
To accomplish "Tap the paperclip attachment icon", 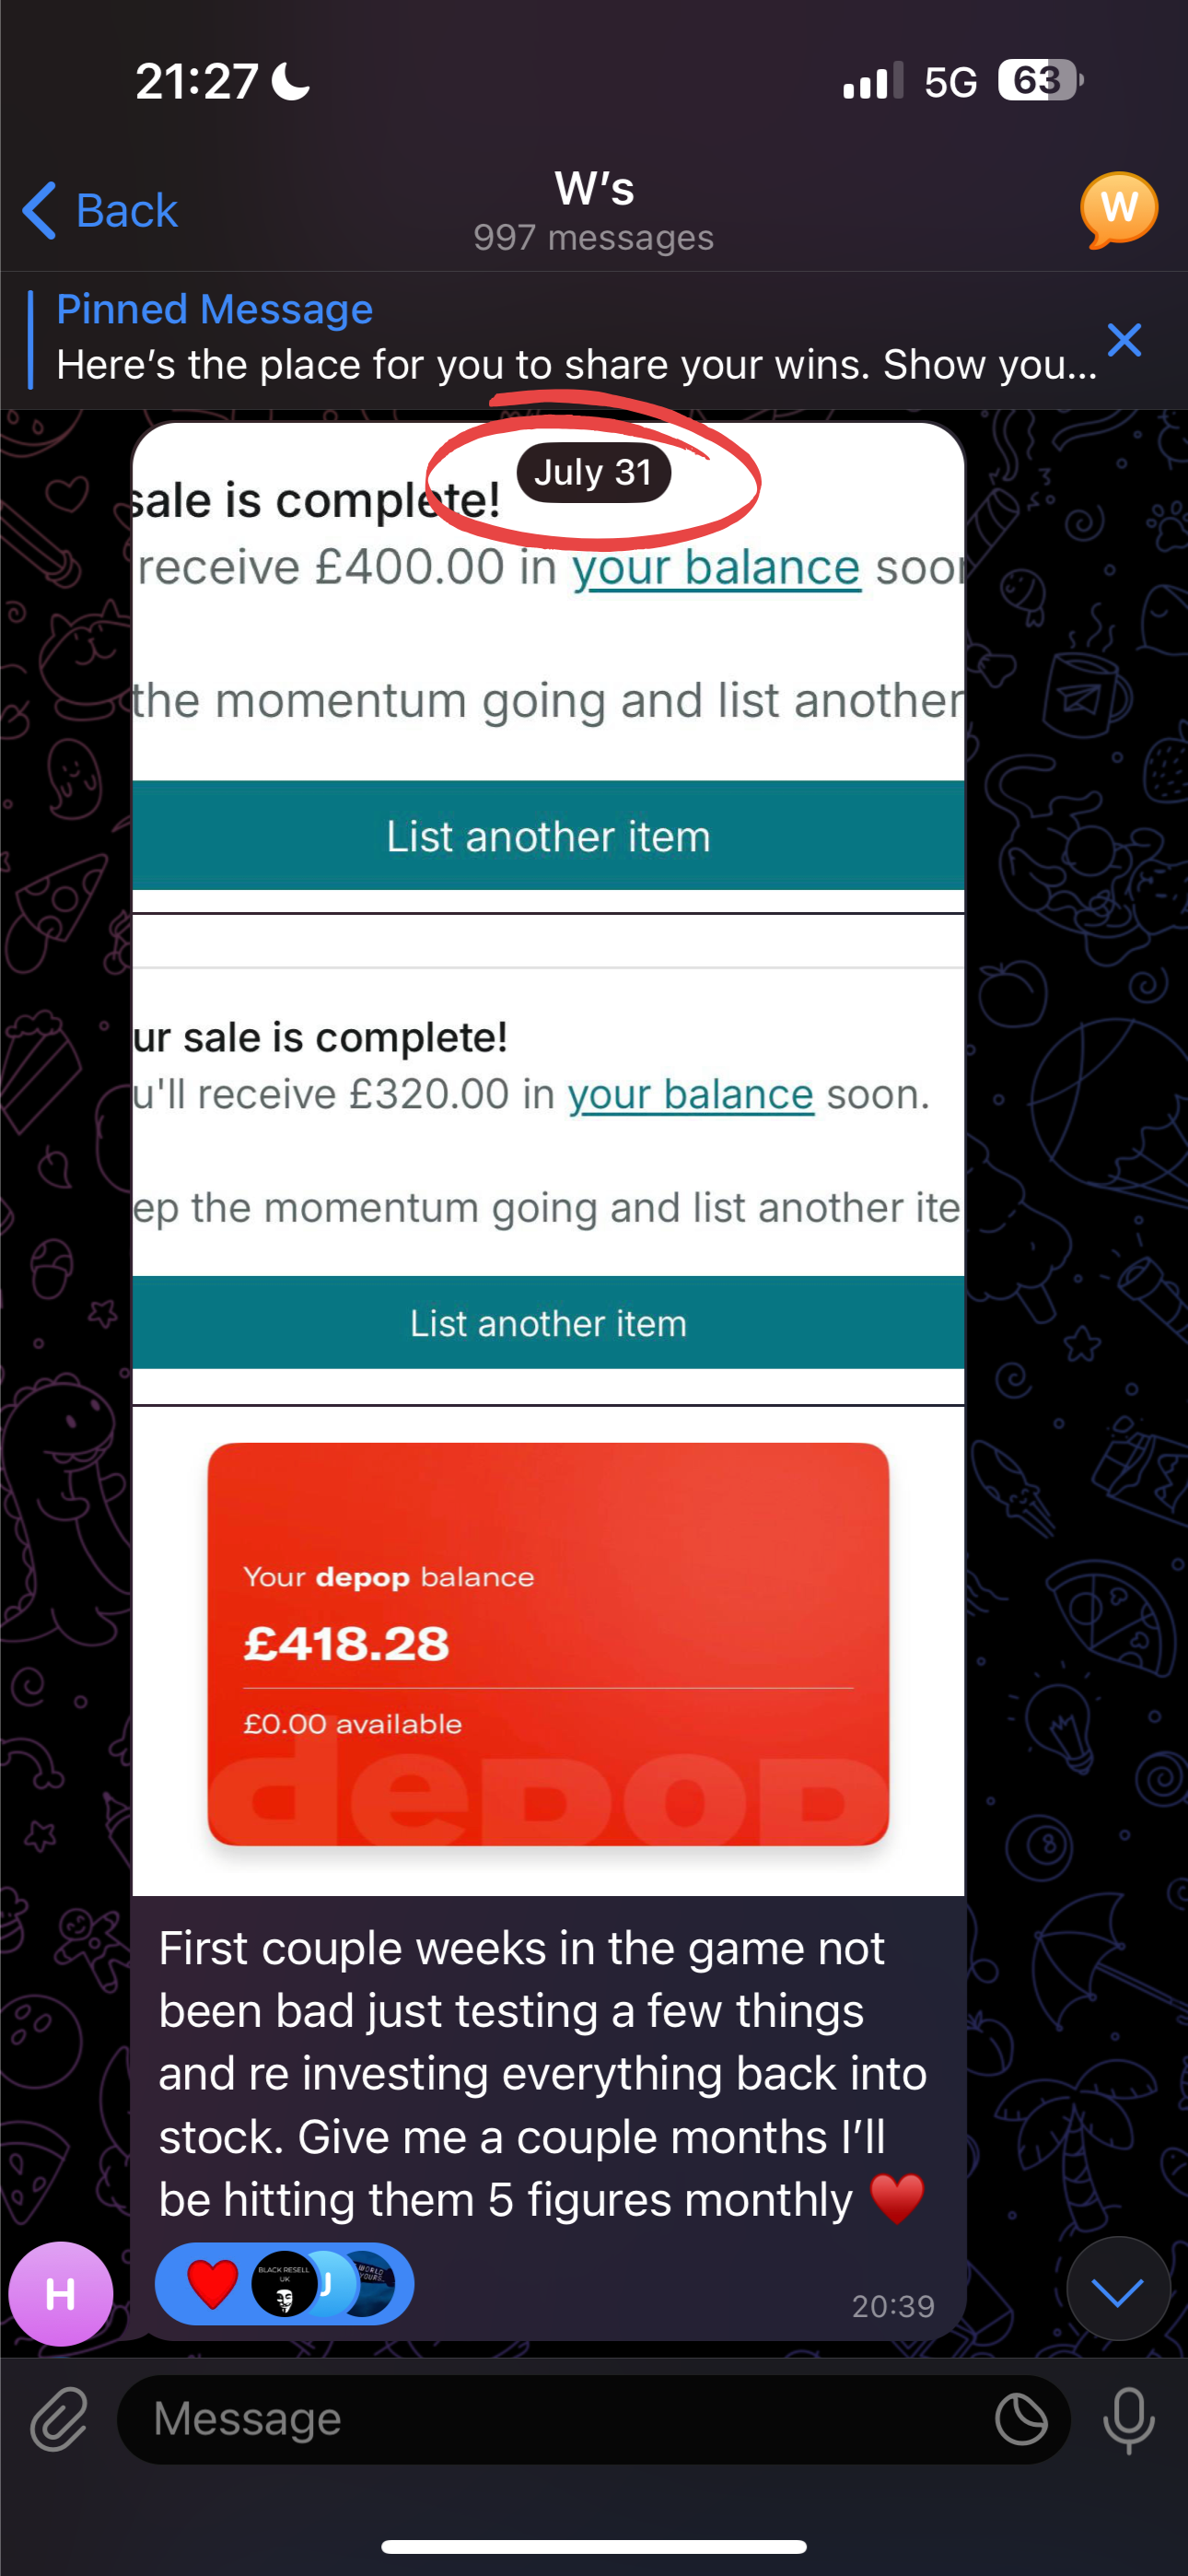I will [59, 2420].
